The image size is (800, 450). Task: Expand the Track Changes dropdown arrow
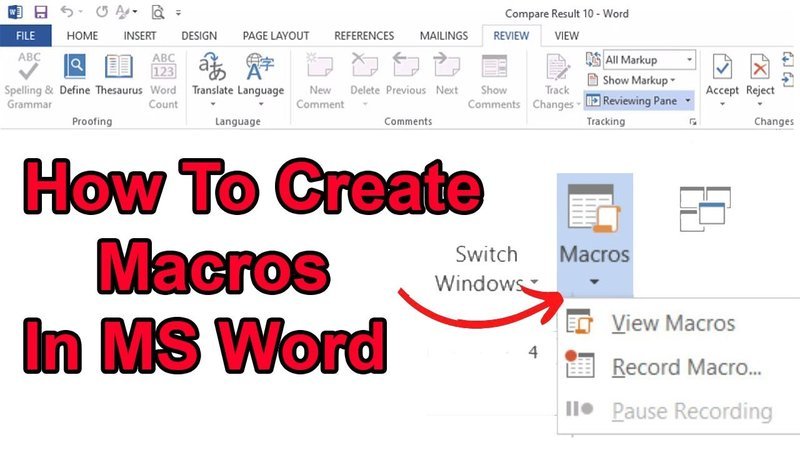click(579, 105)
